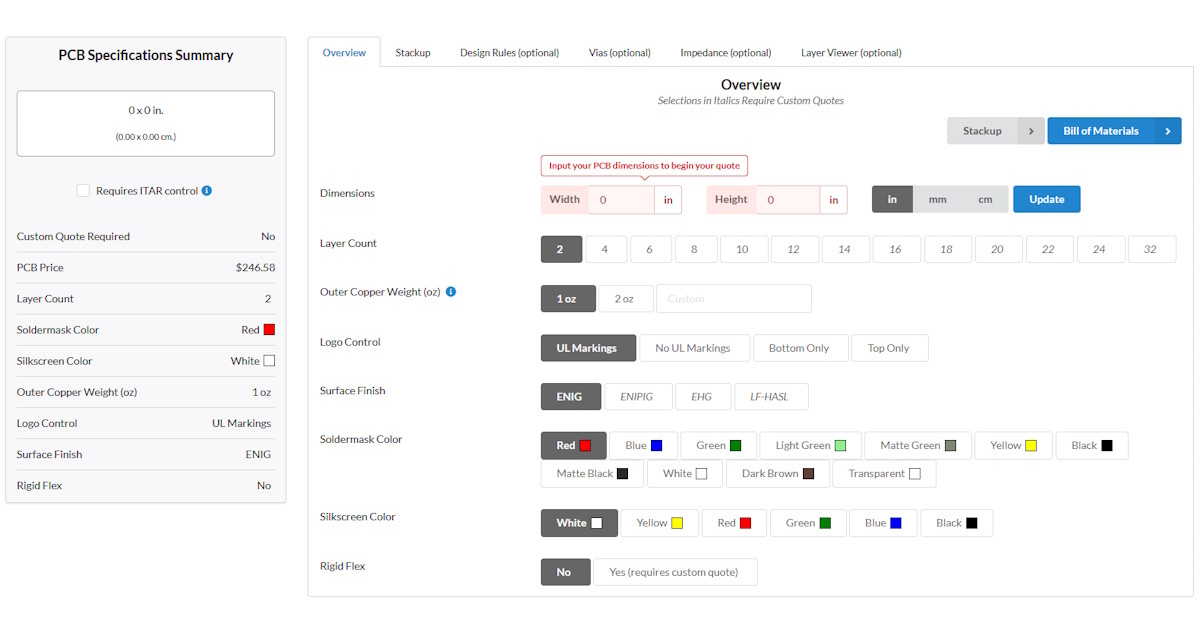This screenshot has height=630, width=1200.
Task: Enable Rigid Flex with custom quote option
Action: coord(675,571)
